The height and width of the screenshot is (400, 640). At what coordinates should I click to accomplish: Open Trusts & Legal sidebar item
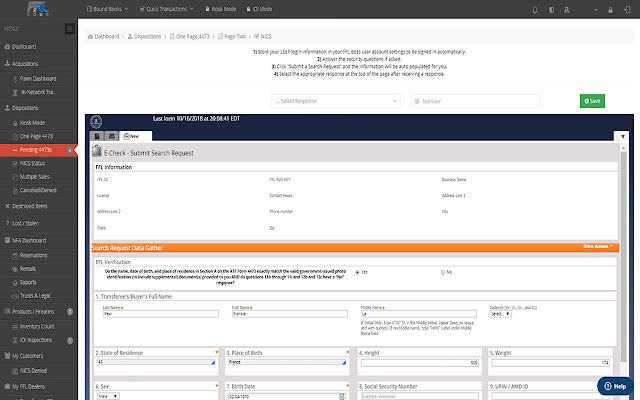(x=38, y=296)
